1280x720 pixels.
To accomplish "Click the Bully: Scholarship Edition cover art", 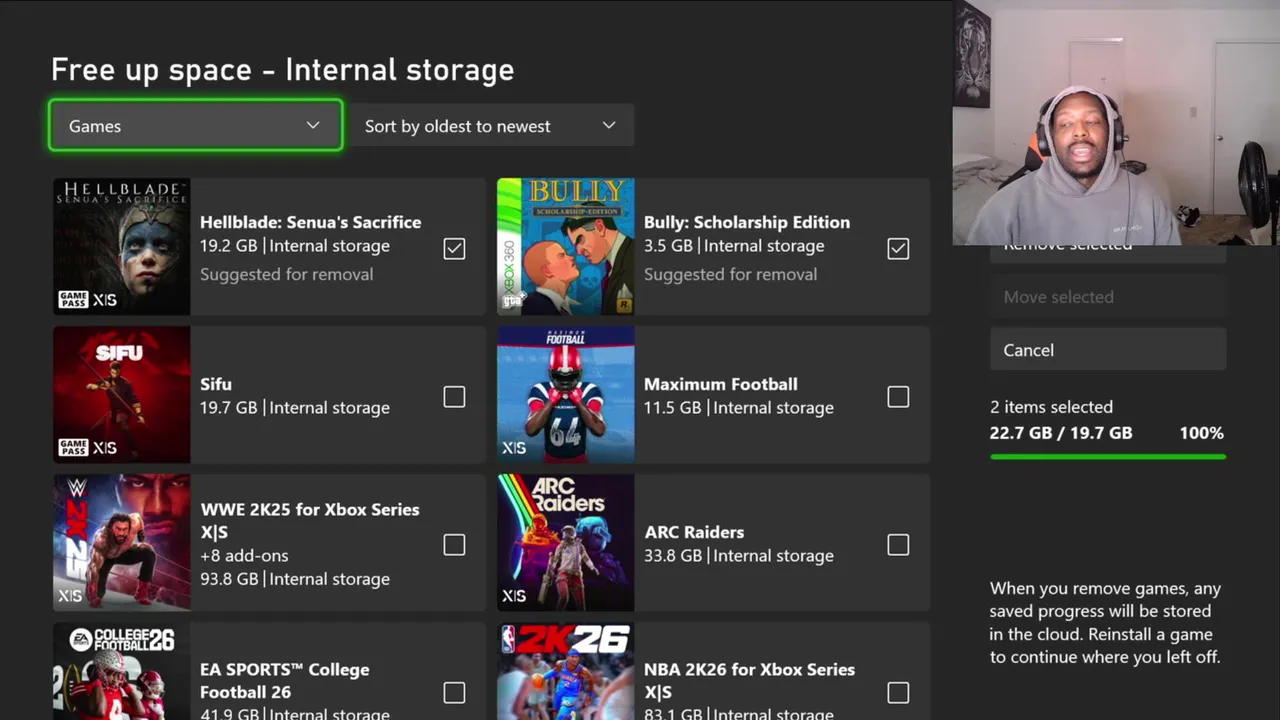I will (x=565, y=246).
